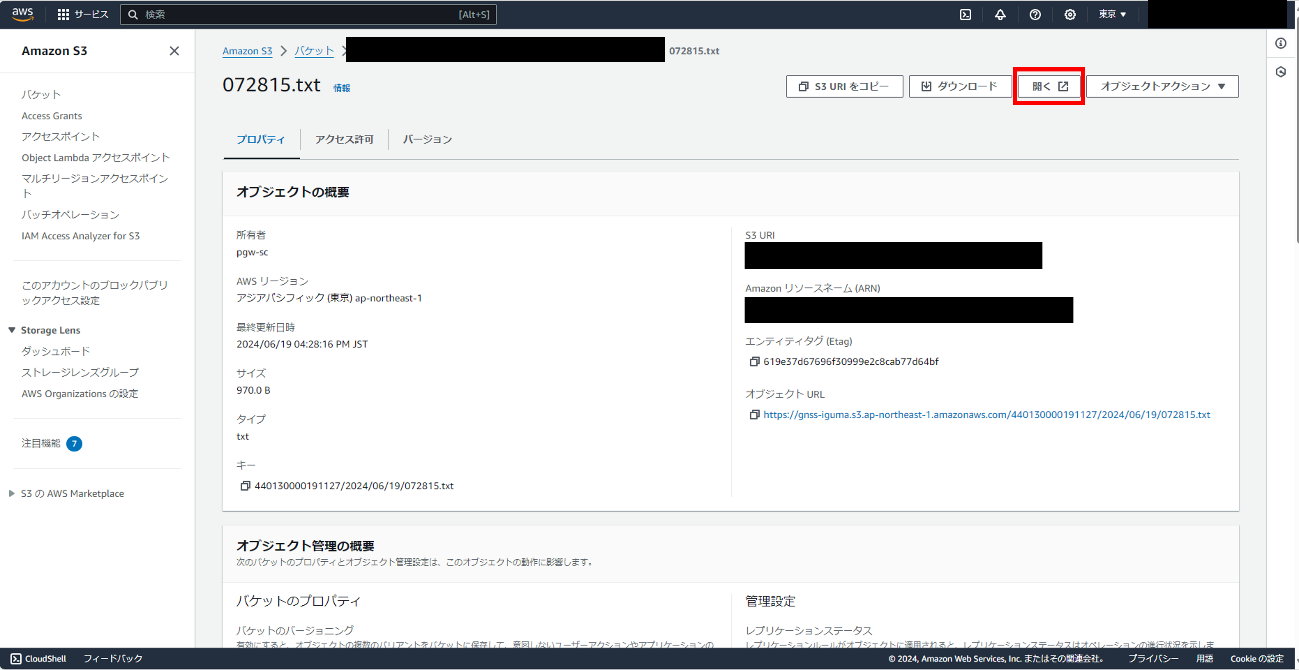Screen dimensions: 1299x670
Task: Open バケット in the sidebar
Action: (x=41, y=95)
